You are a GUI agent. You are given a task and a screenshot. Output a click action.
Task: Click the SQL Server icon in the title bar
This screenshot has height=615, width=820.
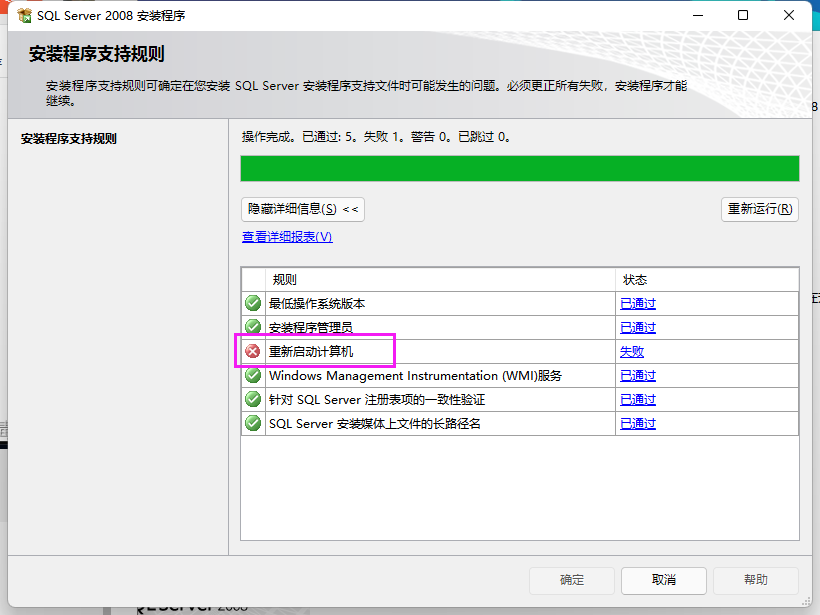click(x=23, y=15)
